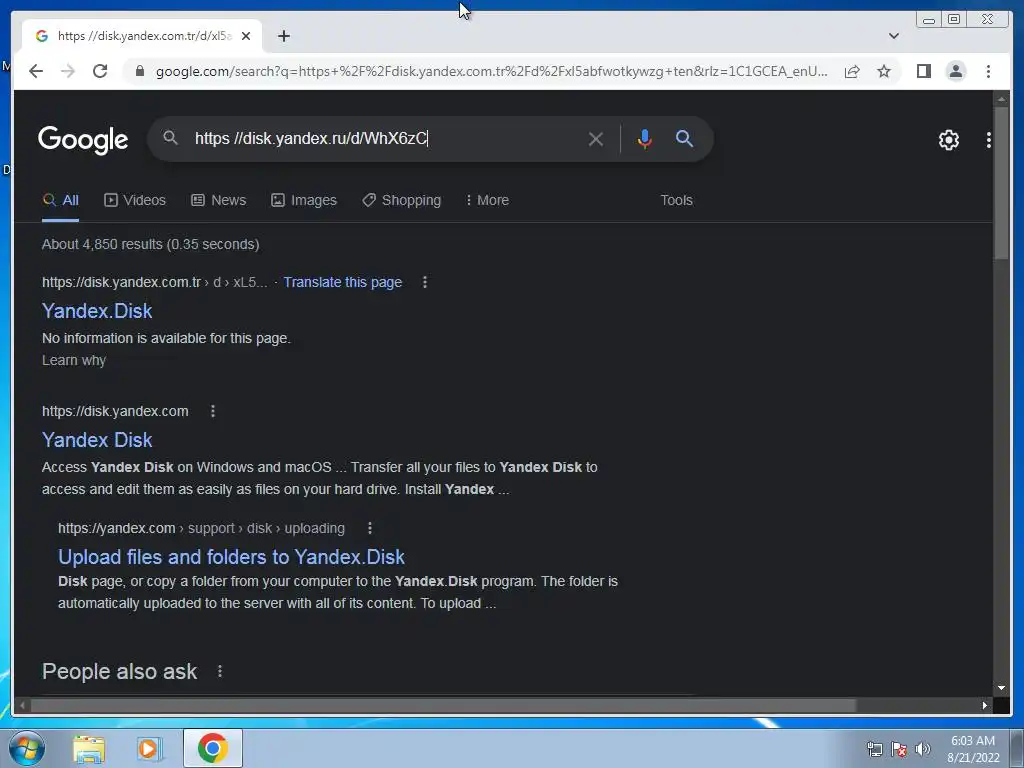Open People also ask options menu
The width and height of the screenshot is (1024, 768).
point(220,671)
